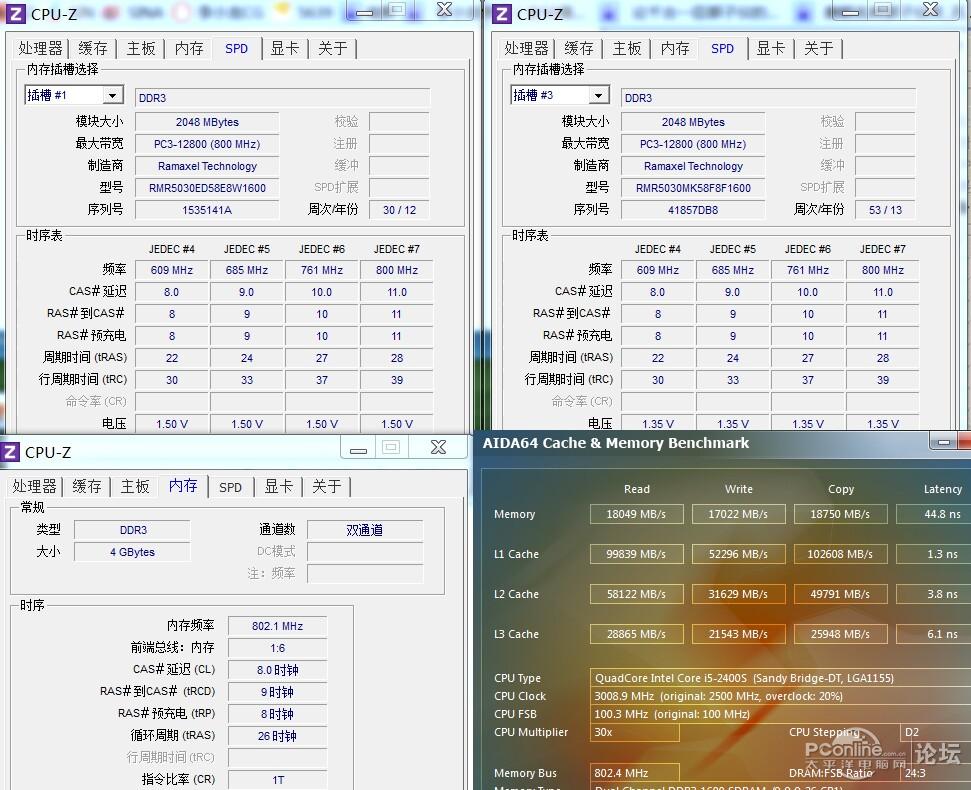The width and height of the screenshot is (971, 790).
Task: Select model number RMR5030ED58E8W1600
Action: coord(207,188)
